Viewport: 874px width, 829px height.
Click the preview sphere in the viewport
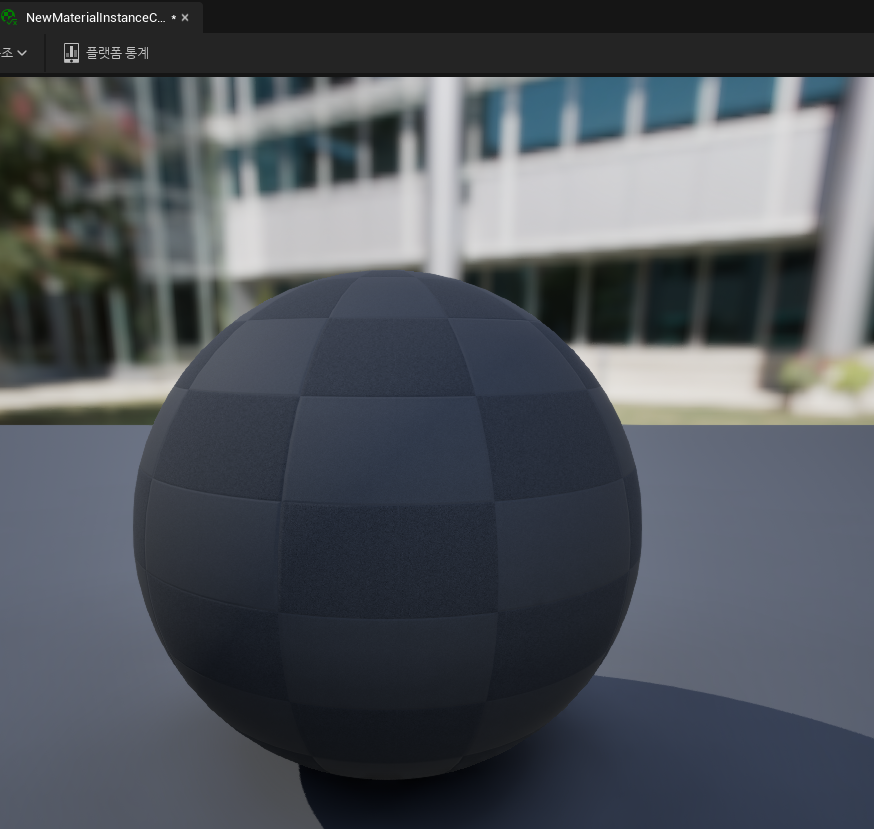point(387,524)
